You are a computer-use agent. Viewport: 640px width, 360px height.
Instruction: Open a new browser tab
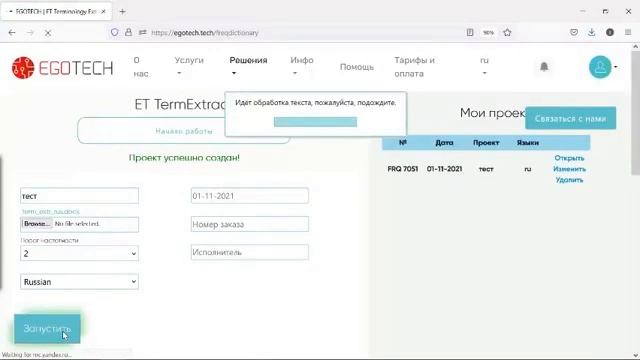click(x=122, y=11)
